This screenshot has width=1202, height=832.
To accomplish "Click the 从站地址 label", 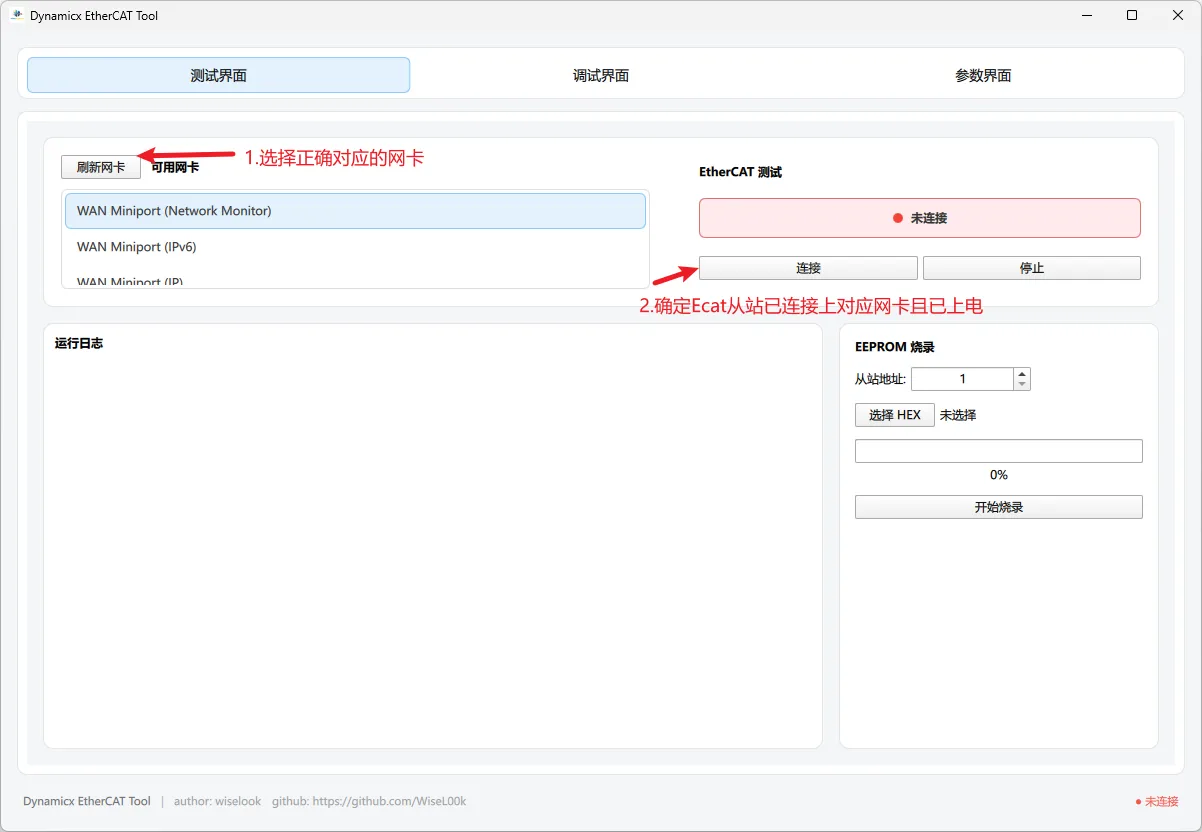I will click(x=880, y=379).
